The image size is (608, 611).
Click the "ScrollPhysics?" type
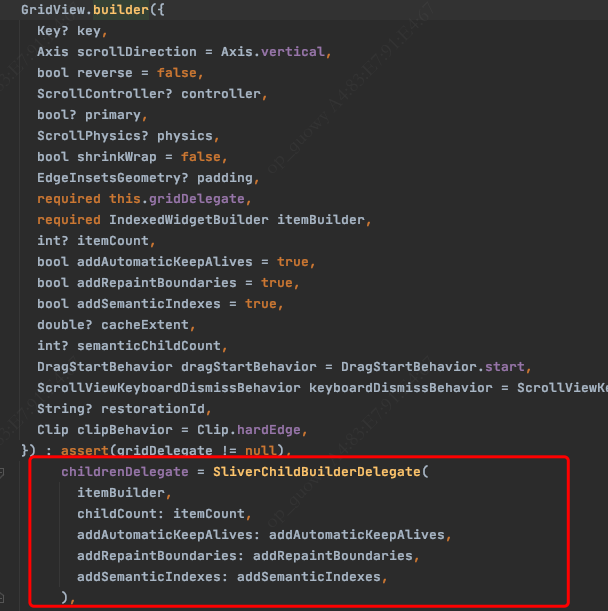(93, 136)
